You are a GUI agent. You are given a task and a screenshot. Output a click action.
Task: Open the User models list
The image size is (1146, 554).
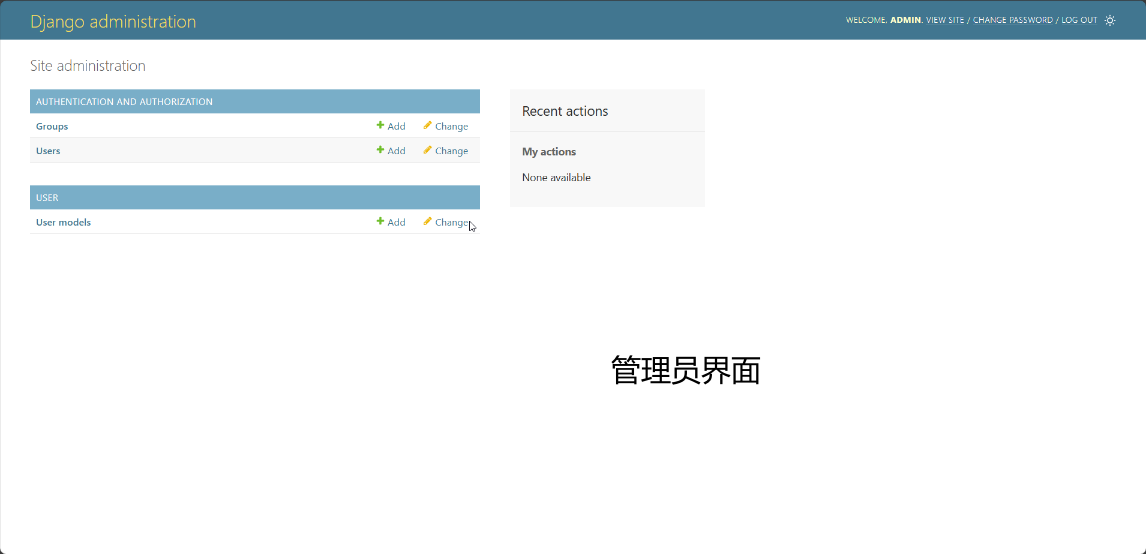point(63,223)
